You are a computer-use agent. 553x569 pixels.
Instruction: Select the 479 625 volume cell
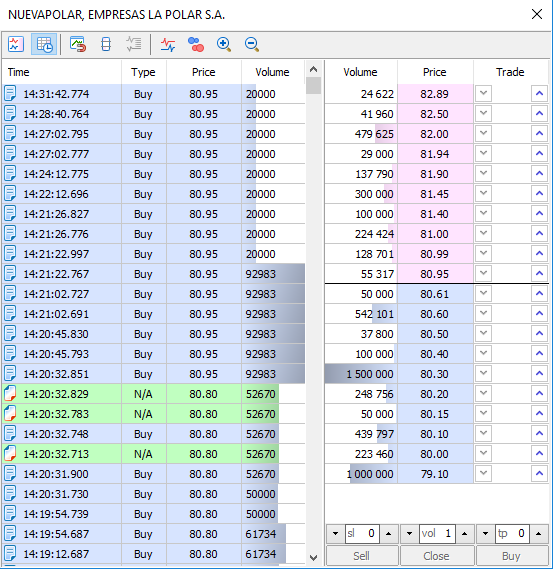[361, 134]
